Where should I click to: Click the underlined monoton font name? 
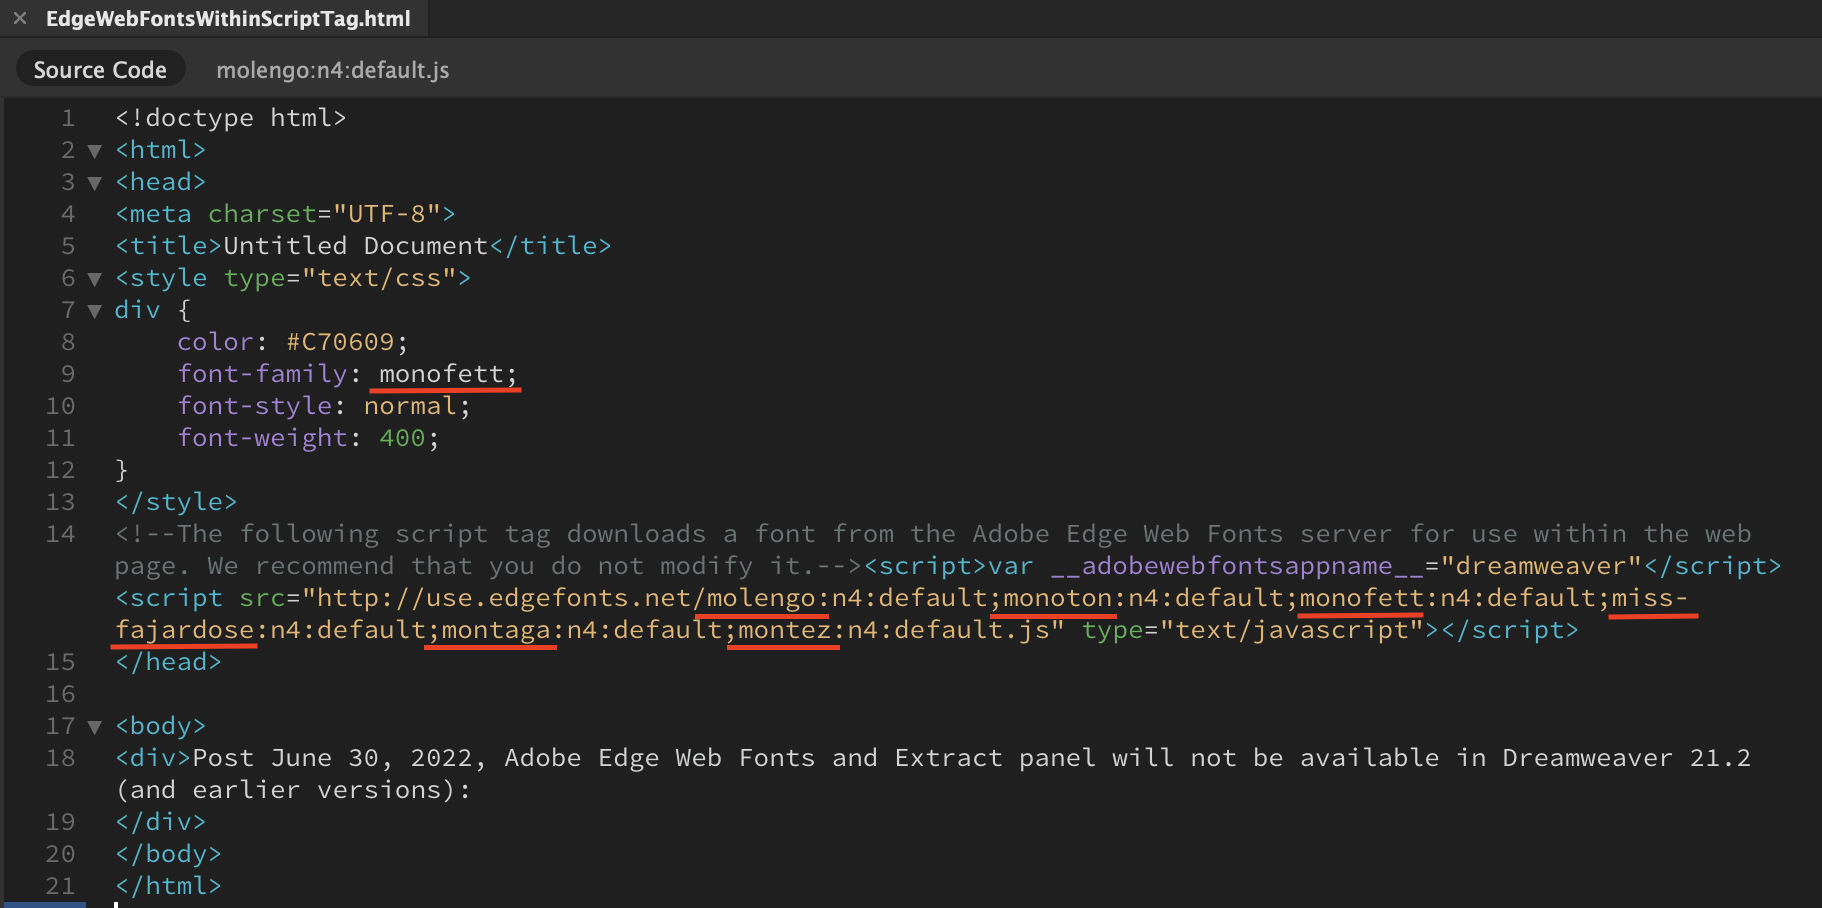(x=1057, y=598)
